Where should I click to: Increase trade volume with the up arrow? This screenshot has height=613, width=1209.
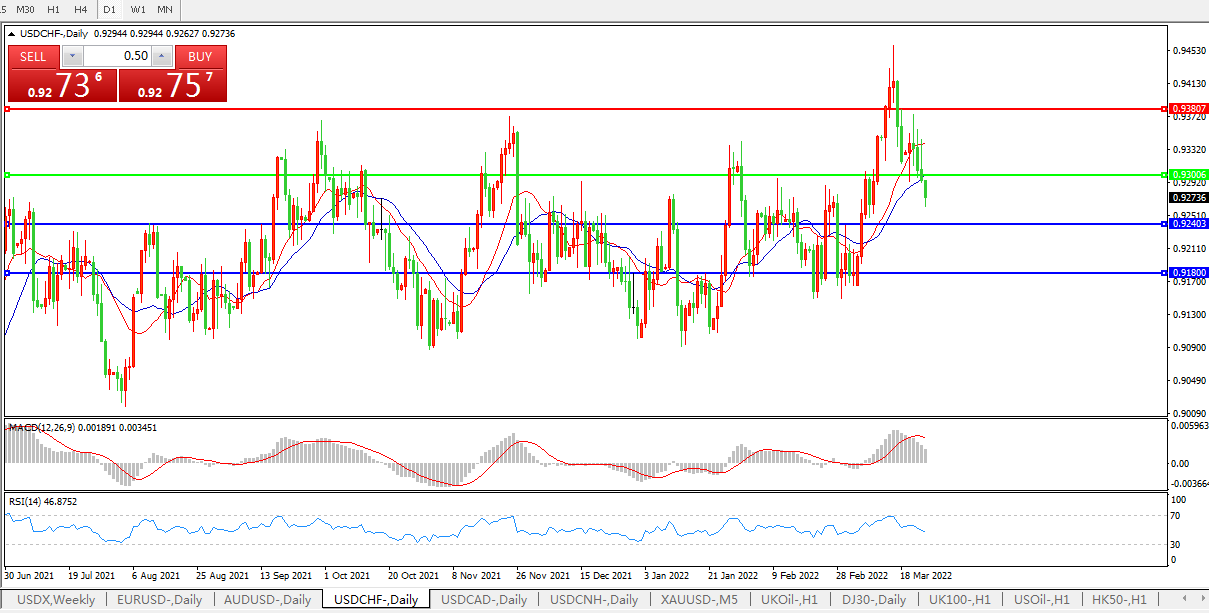tap(162, 56)
